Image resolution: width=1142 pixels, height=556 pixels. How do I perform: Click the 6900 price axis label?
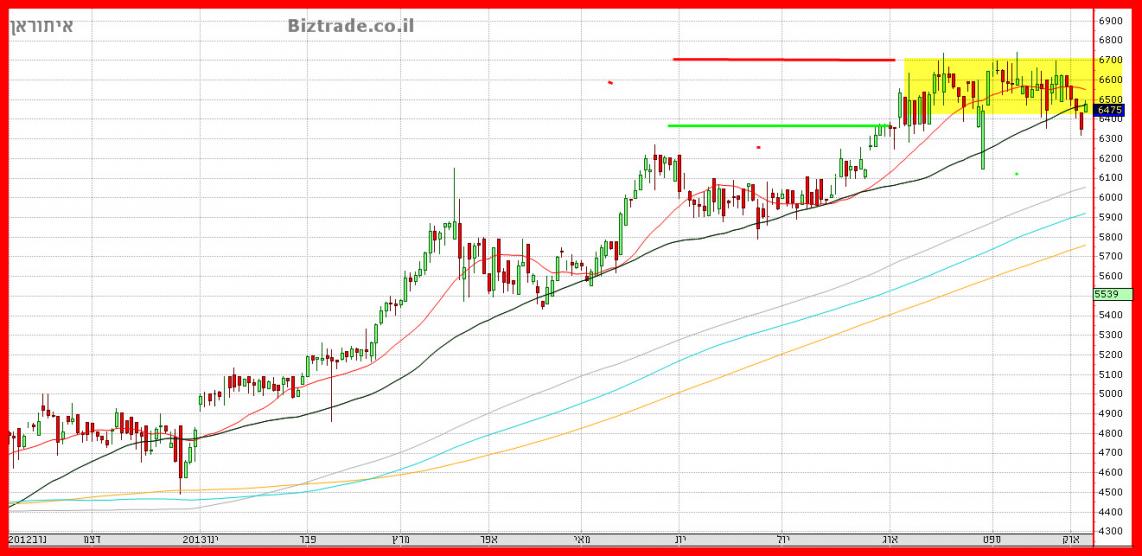click(1111, 21)
